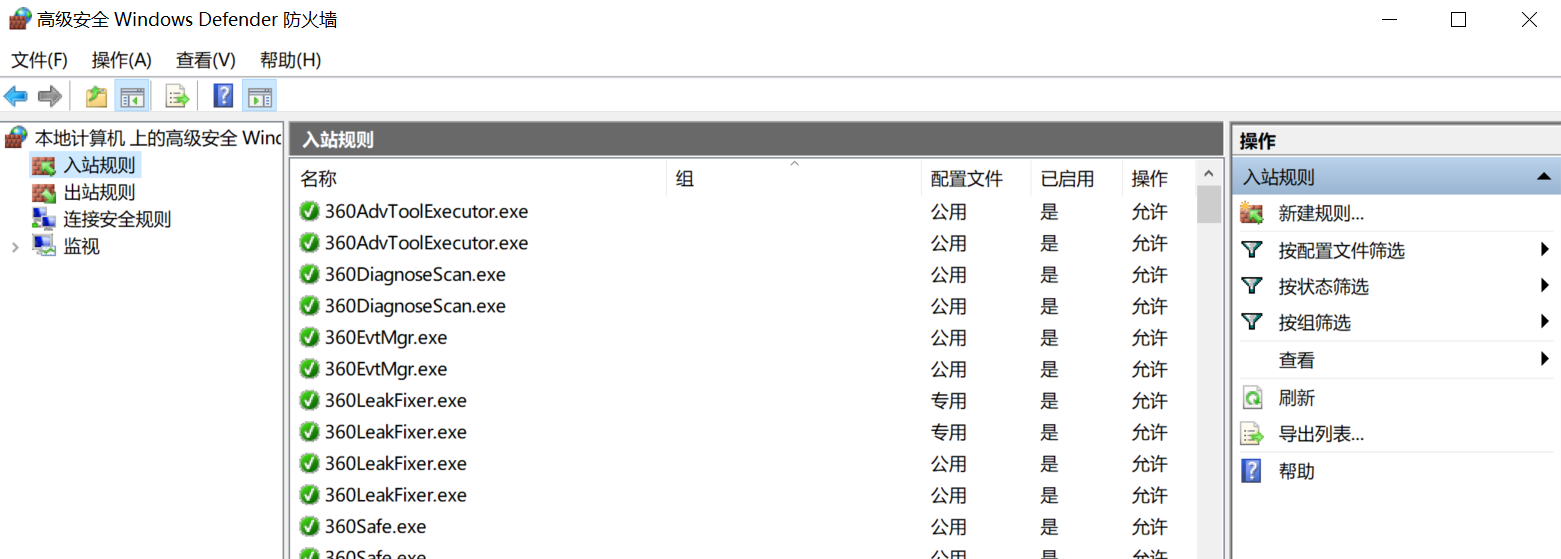Expand the 监视 tree node chevron

pos(14,247)
